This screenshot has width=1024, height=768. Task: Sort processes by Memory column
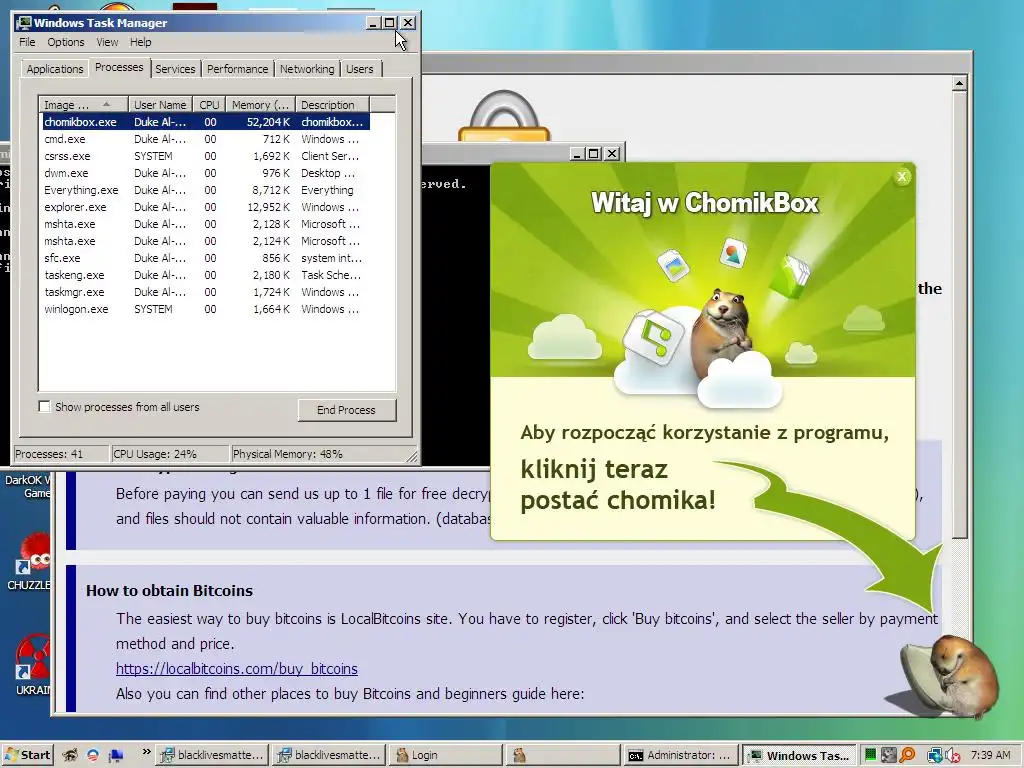point(261,104)
